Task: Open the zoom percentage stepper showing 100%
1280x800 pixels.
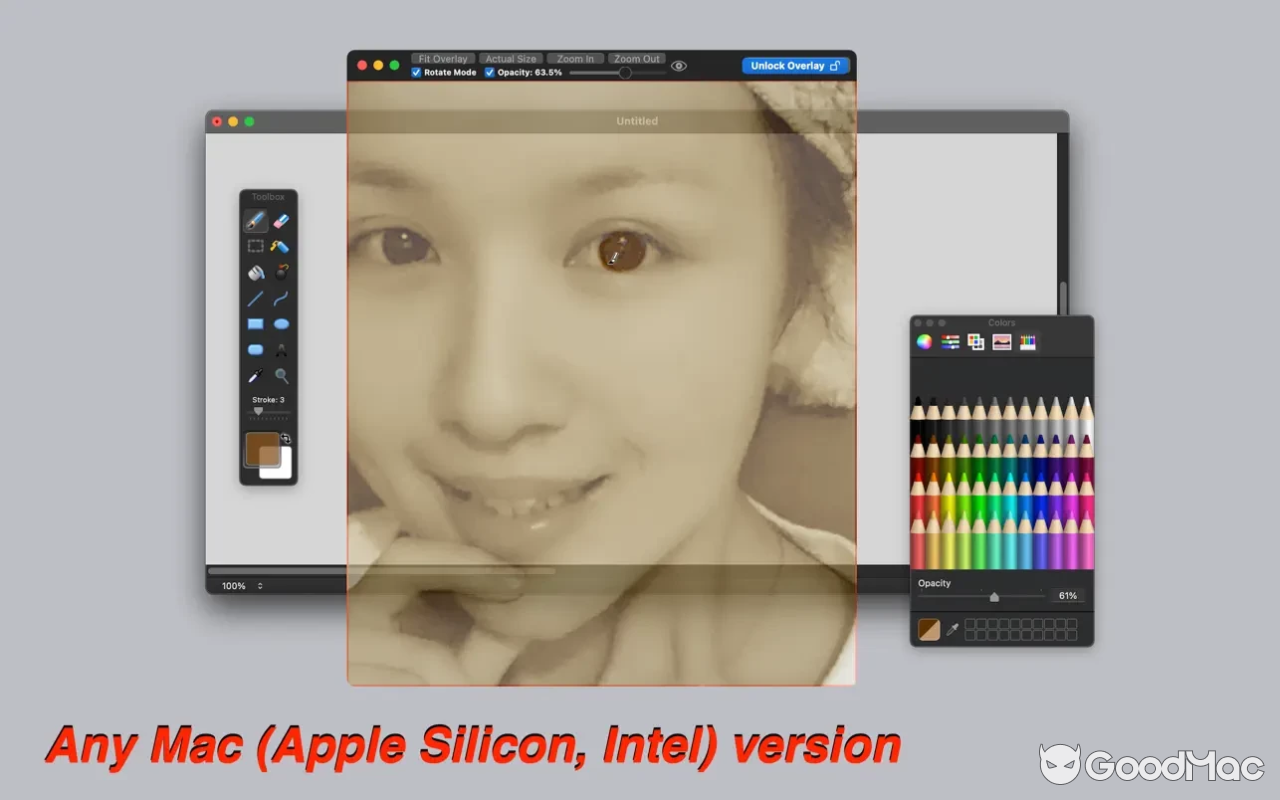Action: [258, 586]
